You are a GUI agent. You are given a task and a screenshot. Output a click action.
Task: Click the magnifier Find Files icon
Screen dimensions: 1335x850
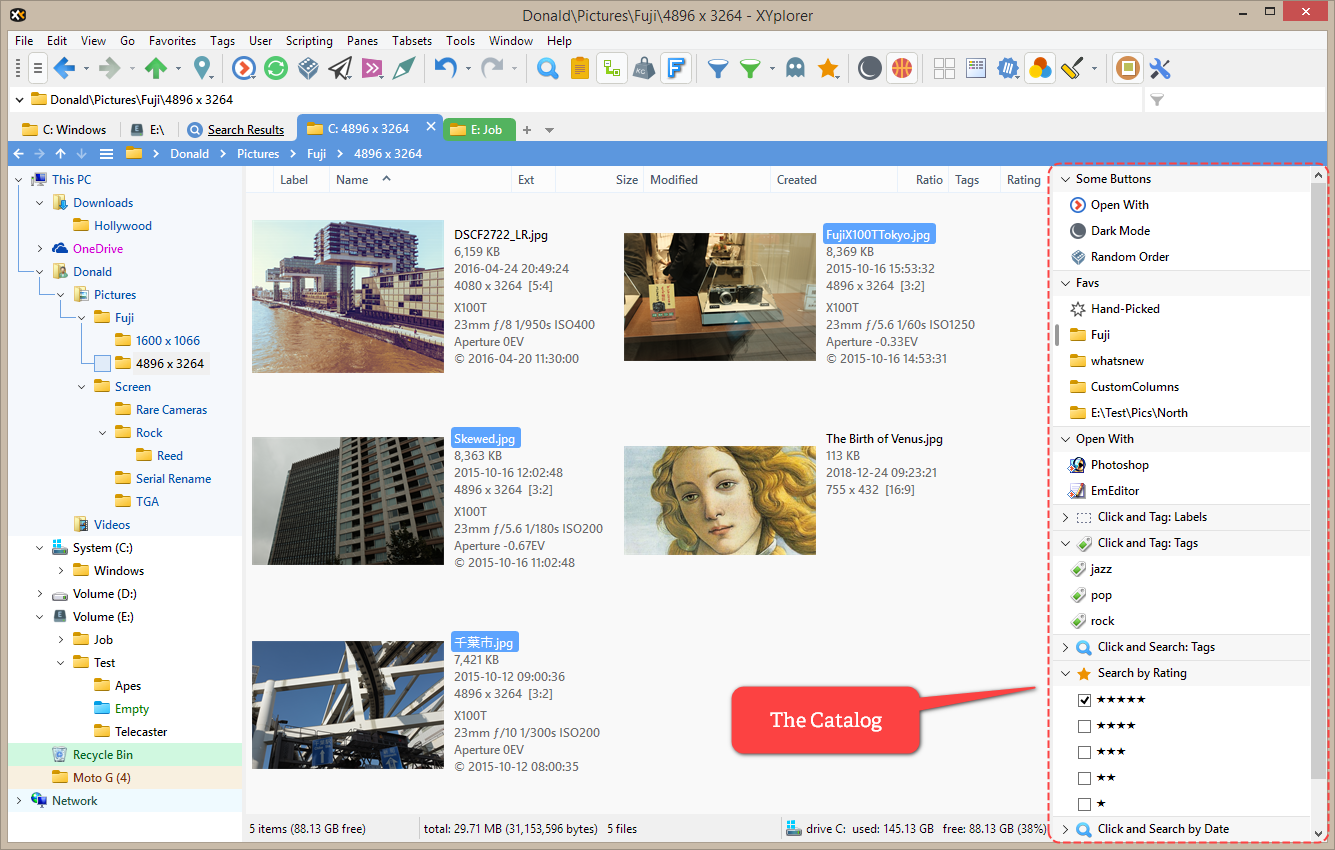tap(547, 69)
